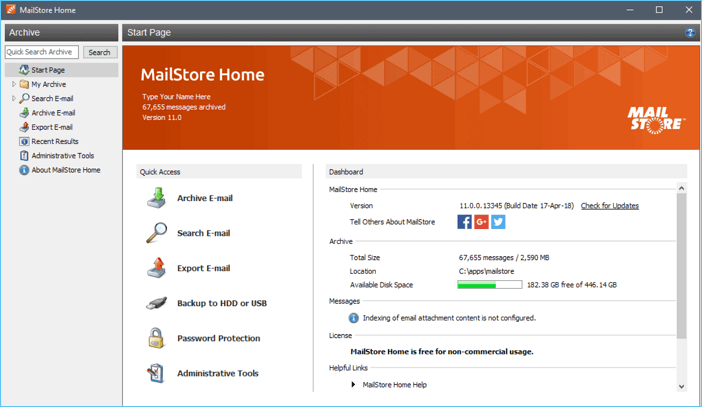Maximize the MailStore Home window
702x407 pixels.
tap(659, 9)
